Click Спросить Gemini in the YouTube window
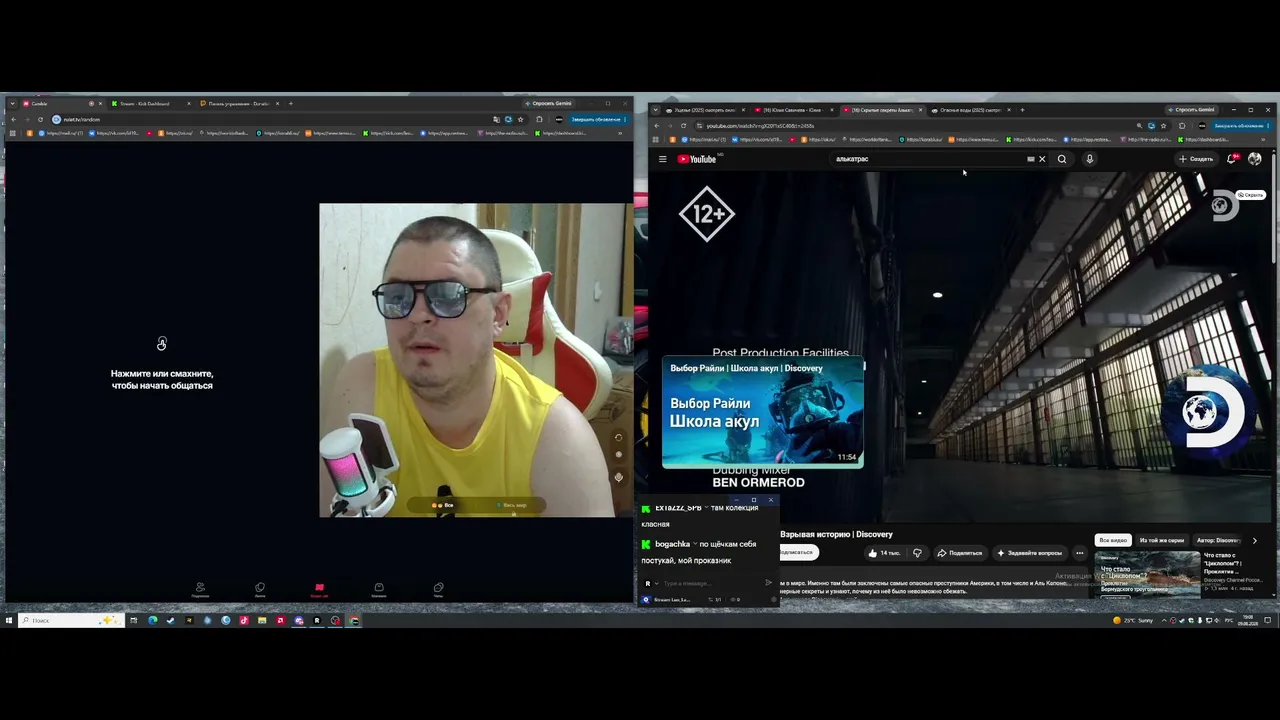This screenshot has width=1280, height=720. [1191, 110]
